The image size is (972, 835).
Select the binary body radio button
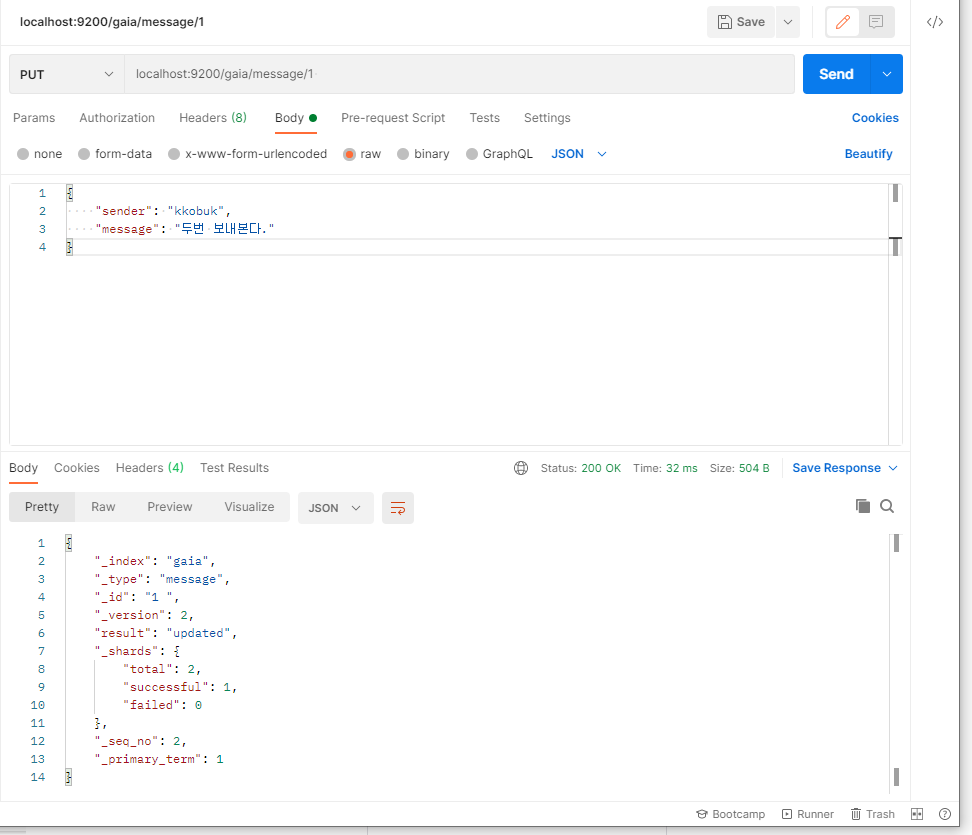(403, 154)
